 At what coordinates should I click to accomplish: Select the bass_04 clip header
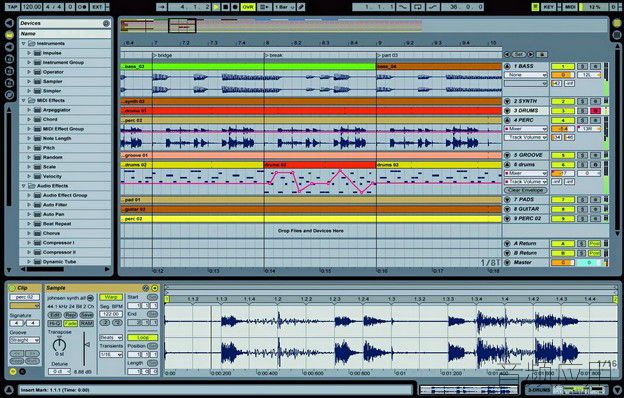pyautogui.click(x=439, y=66)
